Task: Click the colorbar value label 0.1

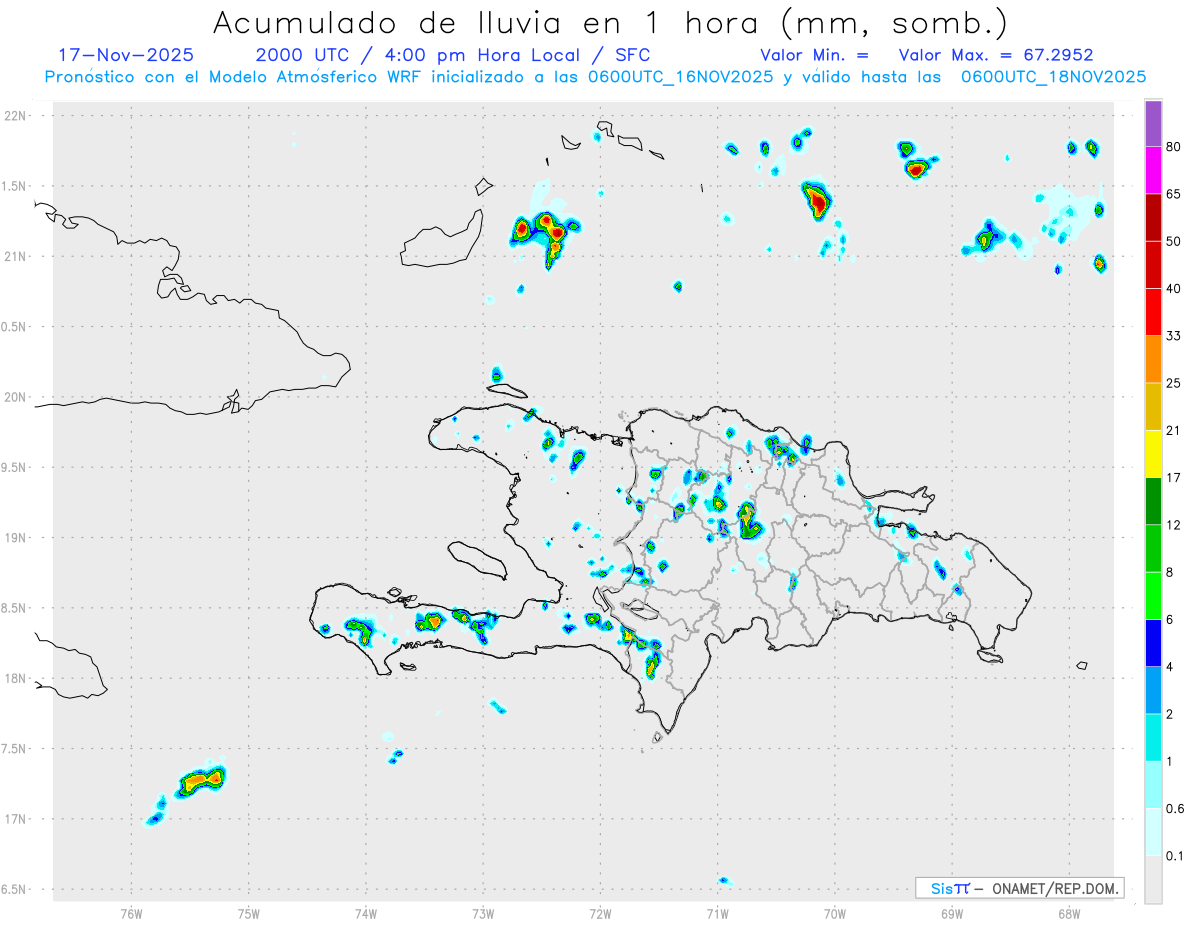Action: coord(1175,856)
